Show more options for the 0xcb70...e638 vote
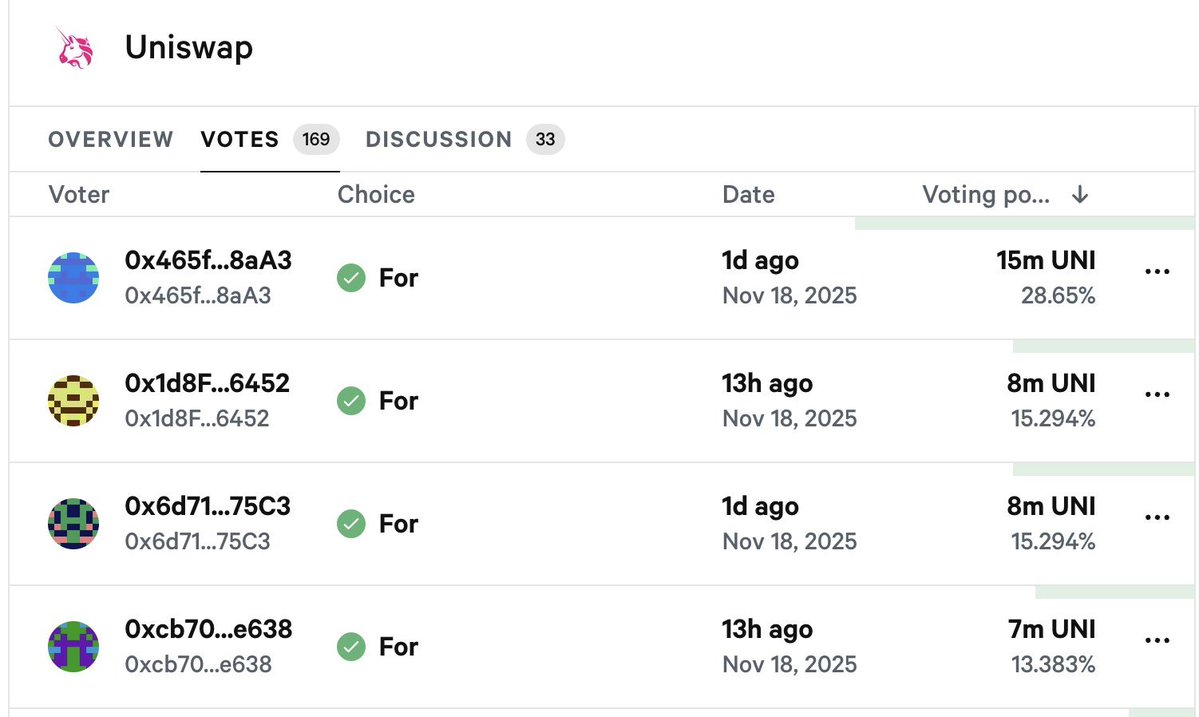The image size is (1199, 717). [x=1156, y=641]
